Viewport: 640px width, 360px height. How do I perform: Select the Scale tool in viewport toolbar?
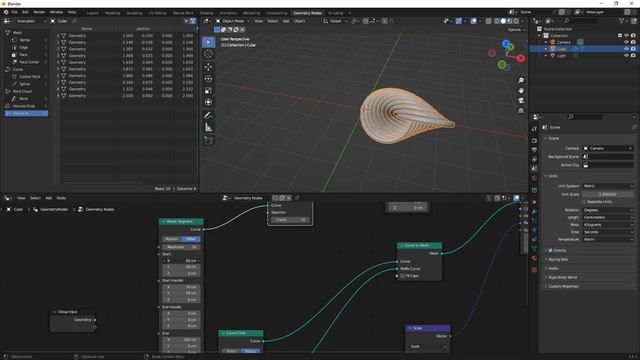(209, 90)
